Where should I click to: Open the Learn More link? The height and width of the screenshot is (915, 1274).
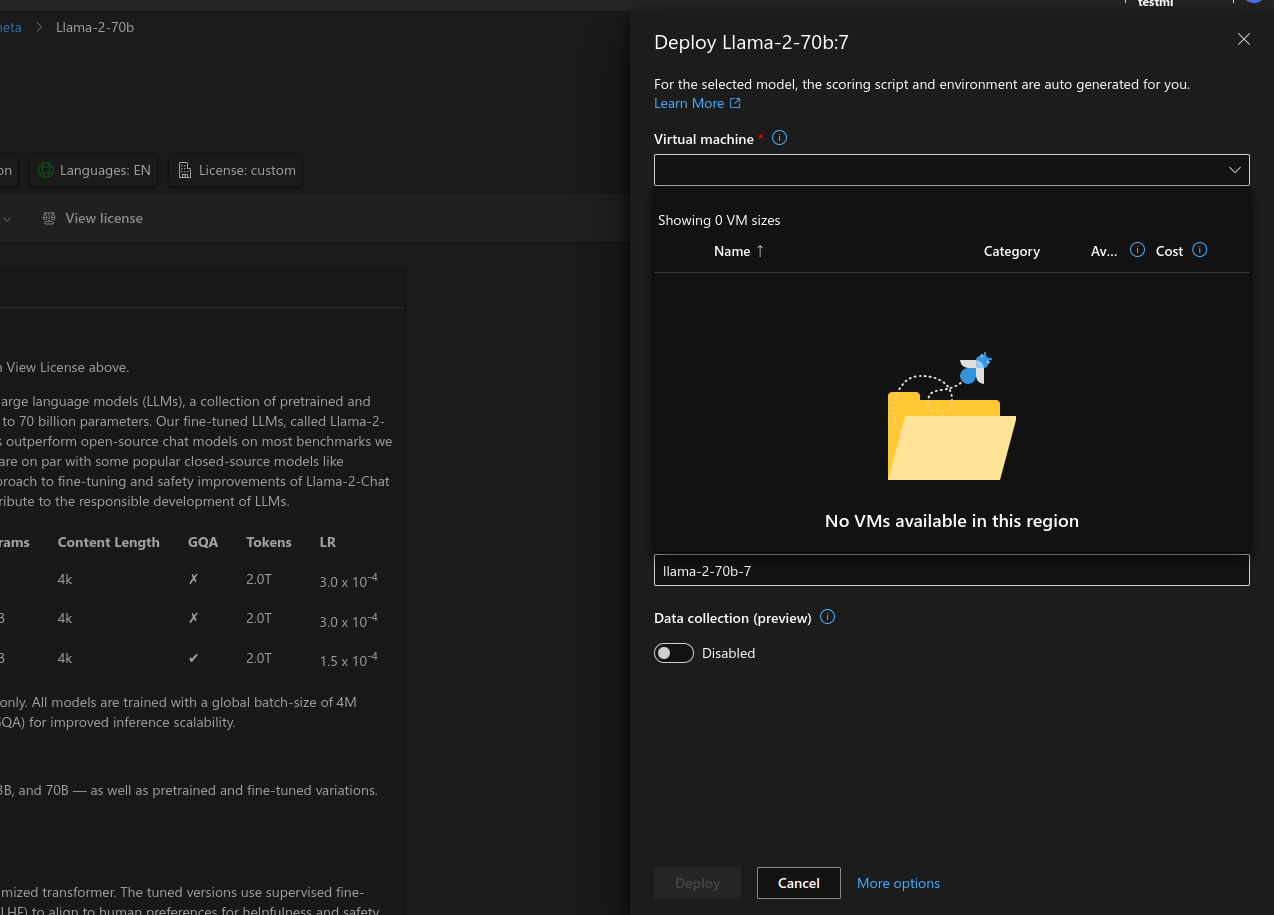coord(697,103)
